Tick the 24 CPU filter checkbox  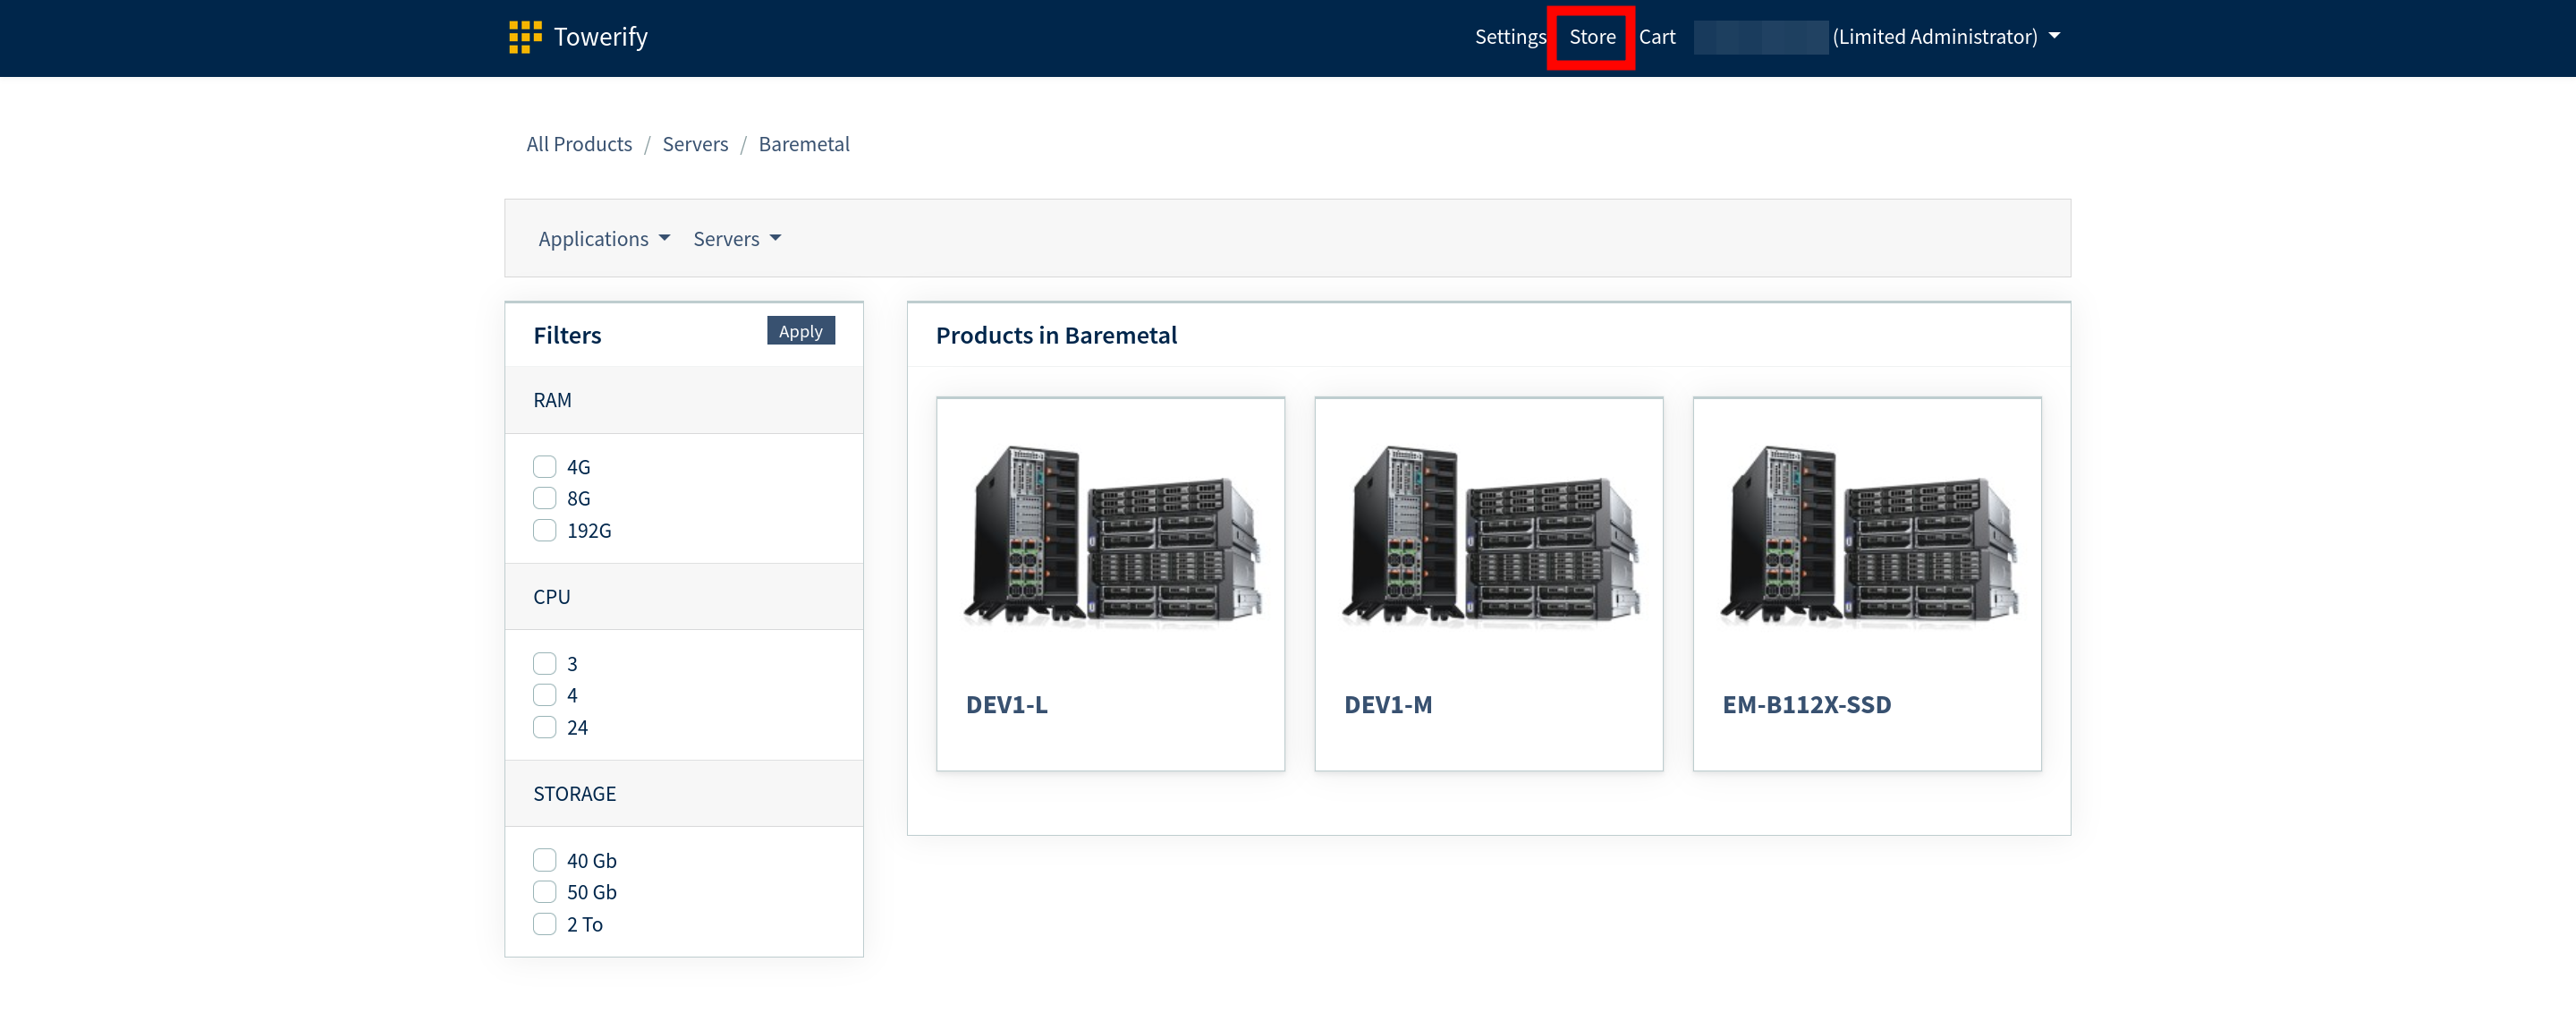pyautogui.click(x=544, y=727)
